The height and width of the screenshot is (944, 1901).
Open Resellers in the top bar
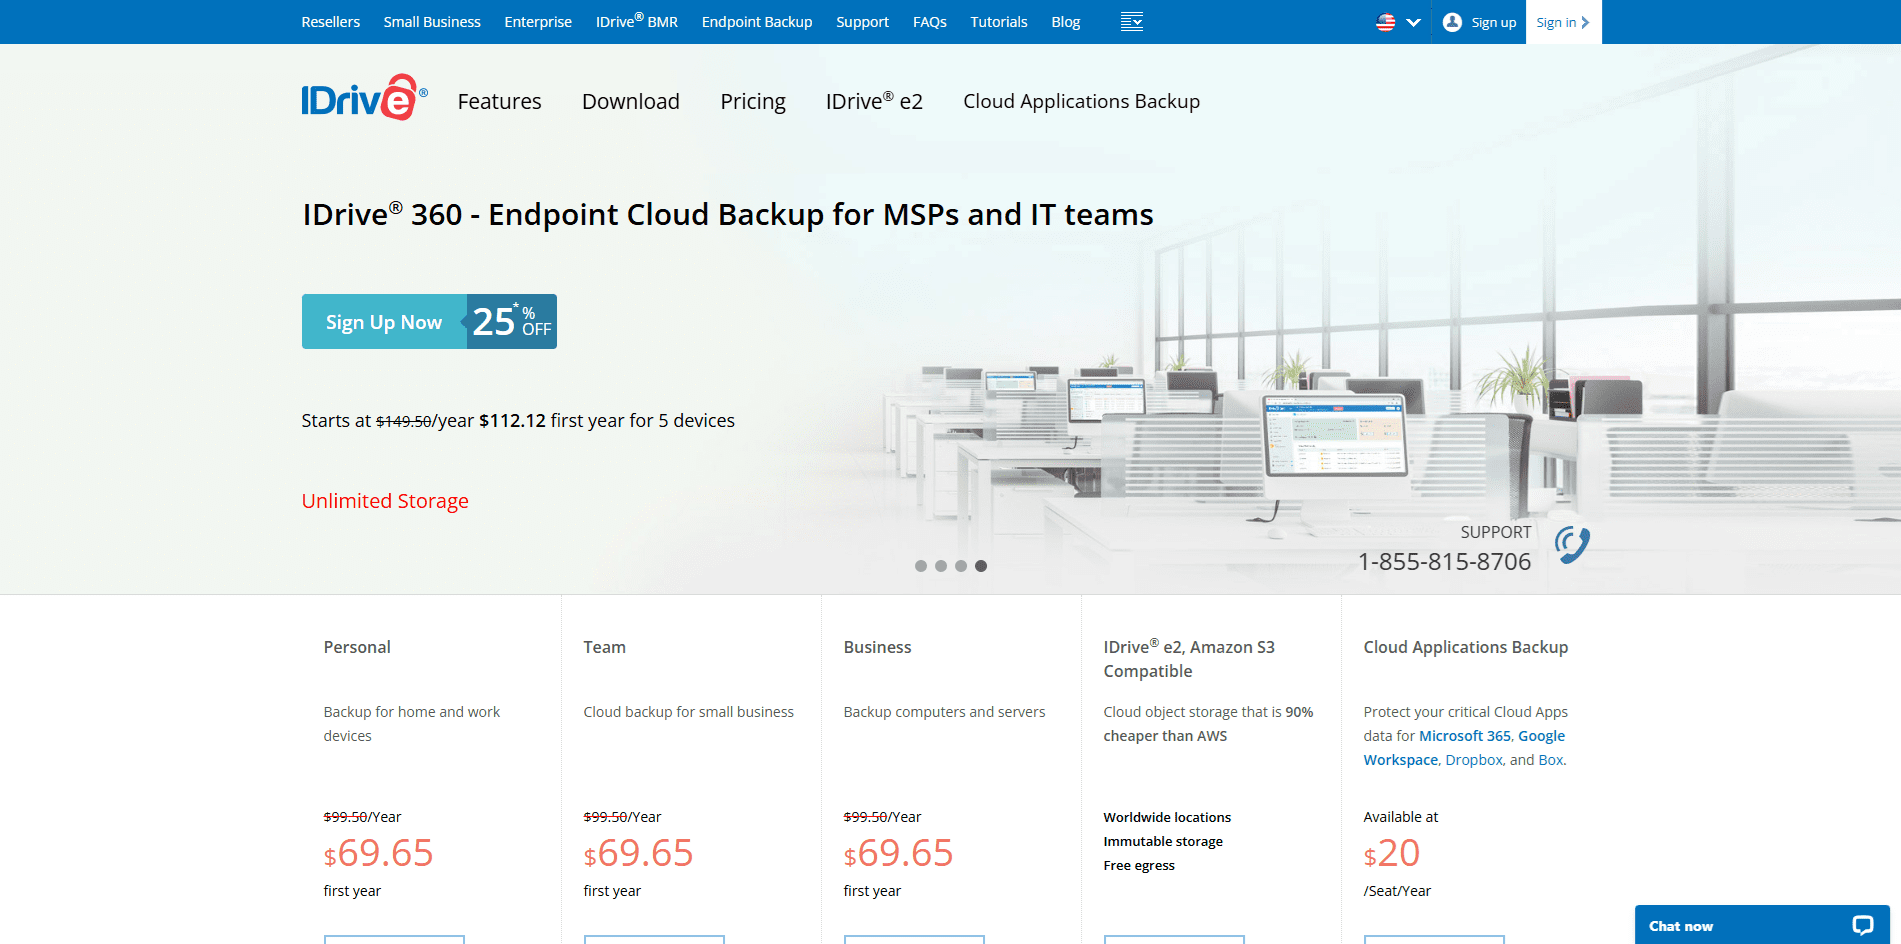[330, 22]
